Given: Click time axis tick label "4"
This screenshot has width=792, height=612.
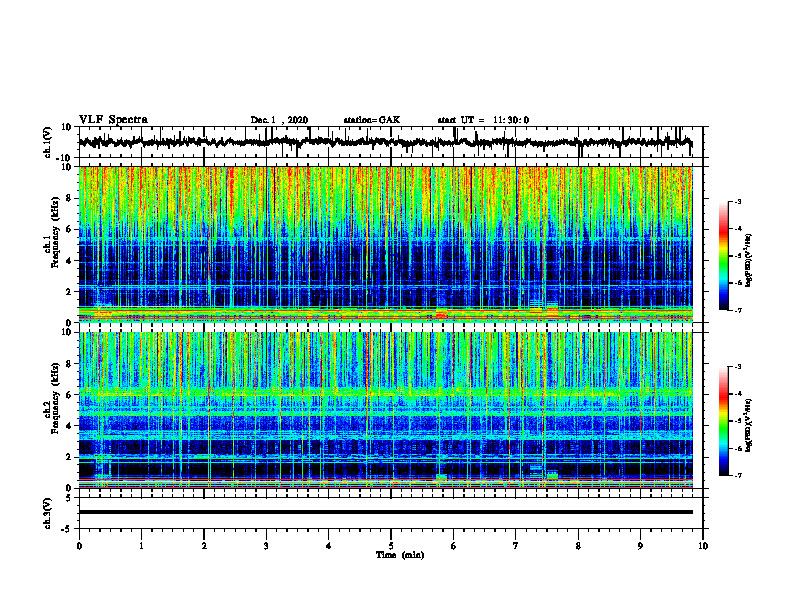Looking at the screenshot, I should click(329, 546).
